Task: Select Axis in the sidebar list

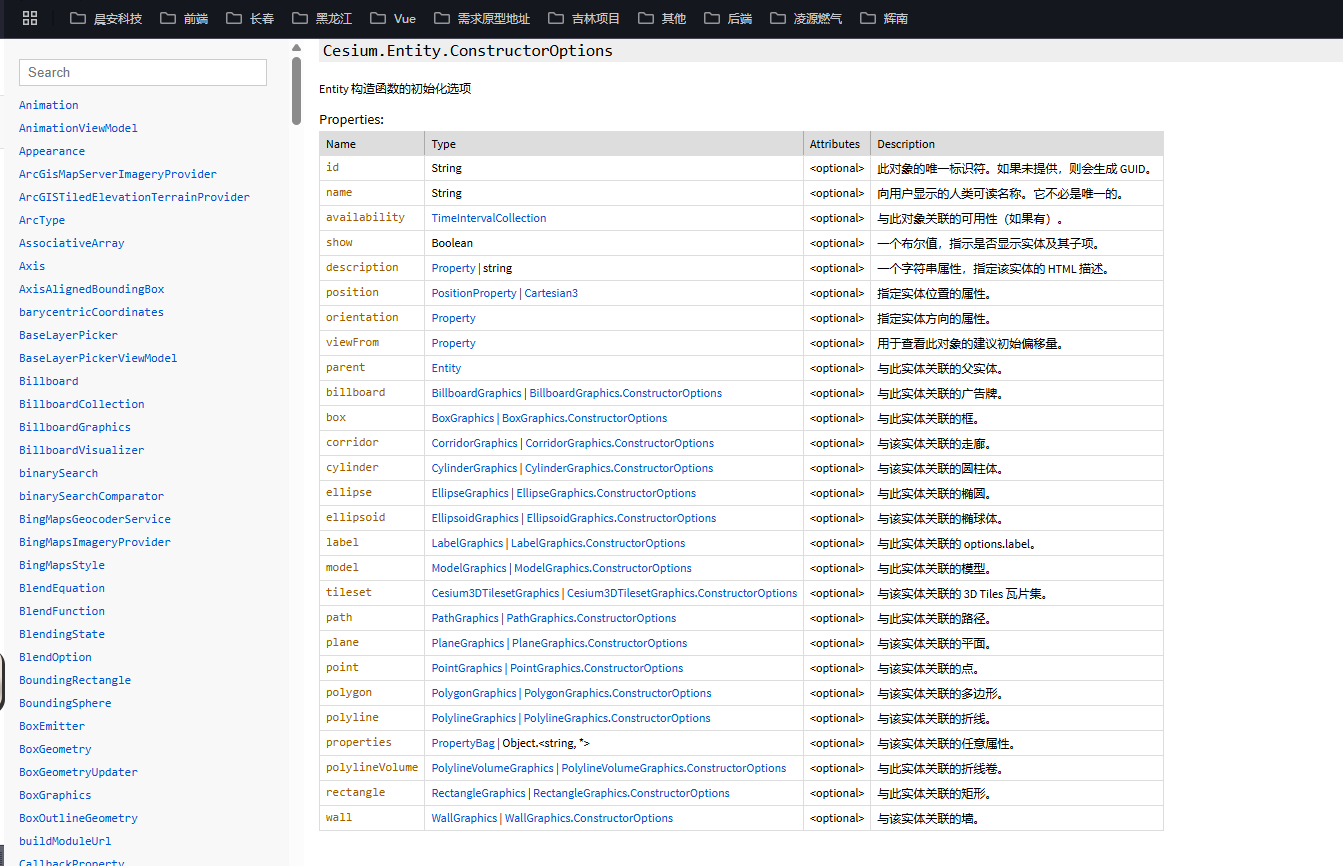Action: click(x=32, y=266)
